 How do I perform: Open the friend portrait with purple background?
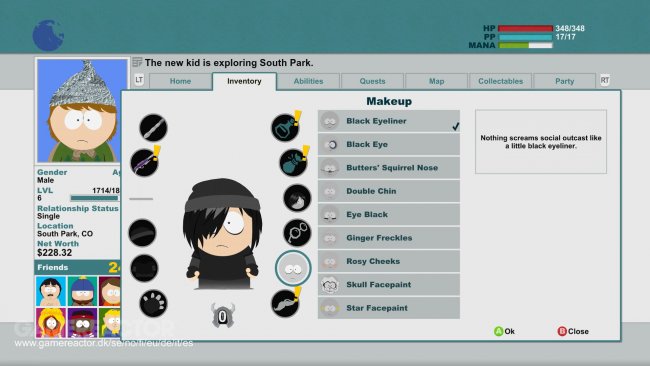(x=82, y=322)
